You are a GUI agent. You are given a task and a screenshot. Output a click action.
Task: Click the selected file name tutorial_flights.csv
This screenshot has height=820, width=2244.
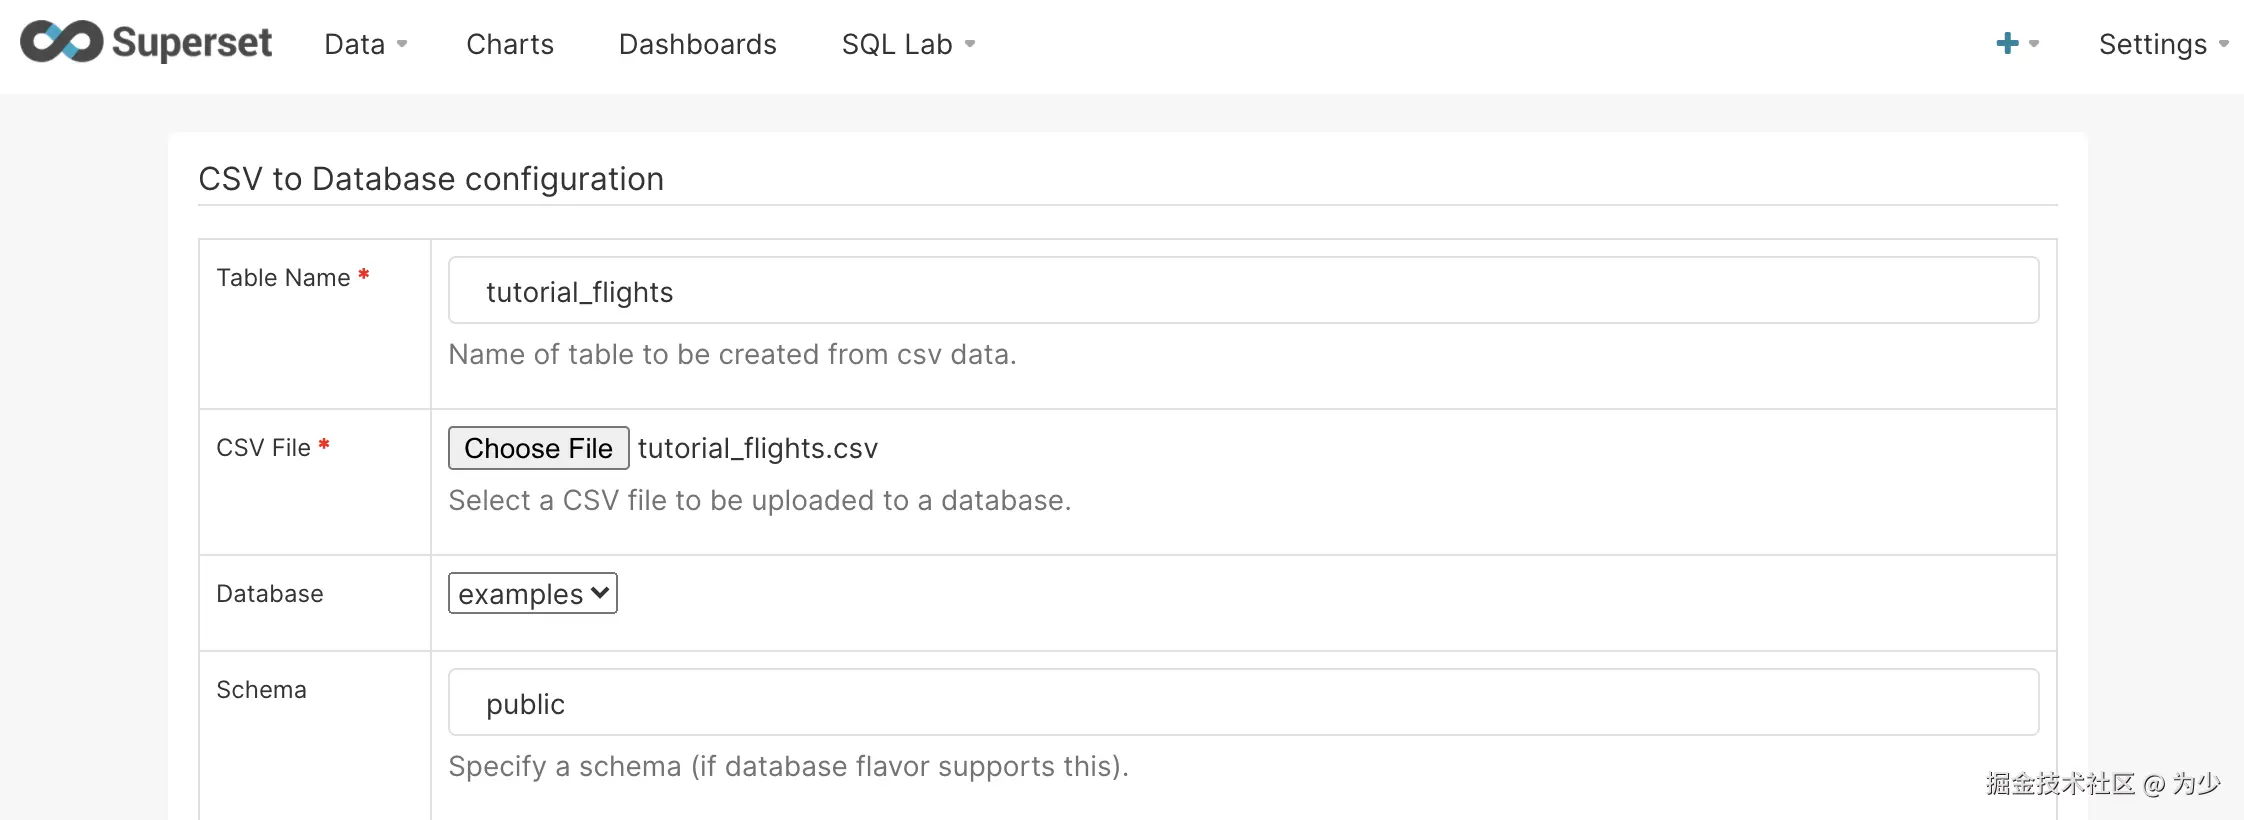click(x=758, y=448)
